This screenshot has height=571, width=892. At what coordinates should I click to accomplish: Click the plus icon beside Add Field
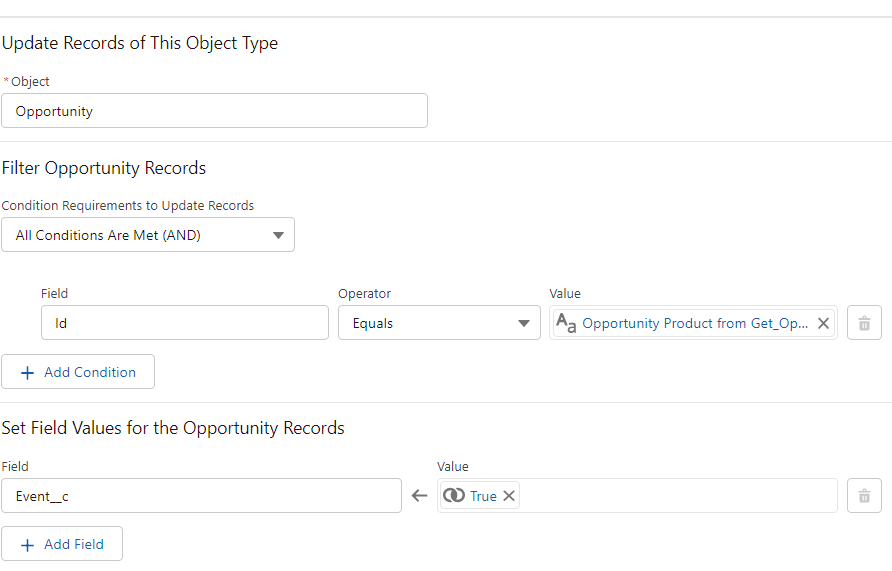pos(27,544)
